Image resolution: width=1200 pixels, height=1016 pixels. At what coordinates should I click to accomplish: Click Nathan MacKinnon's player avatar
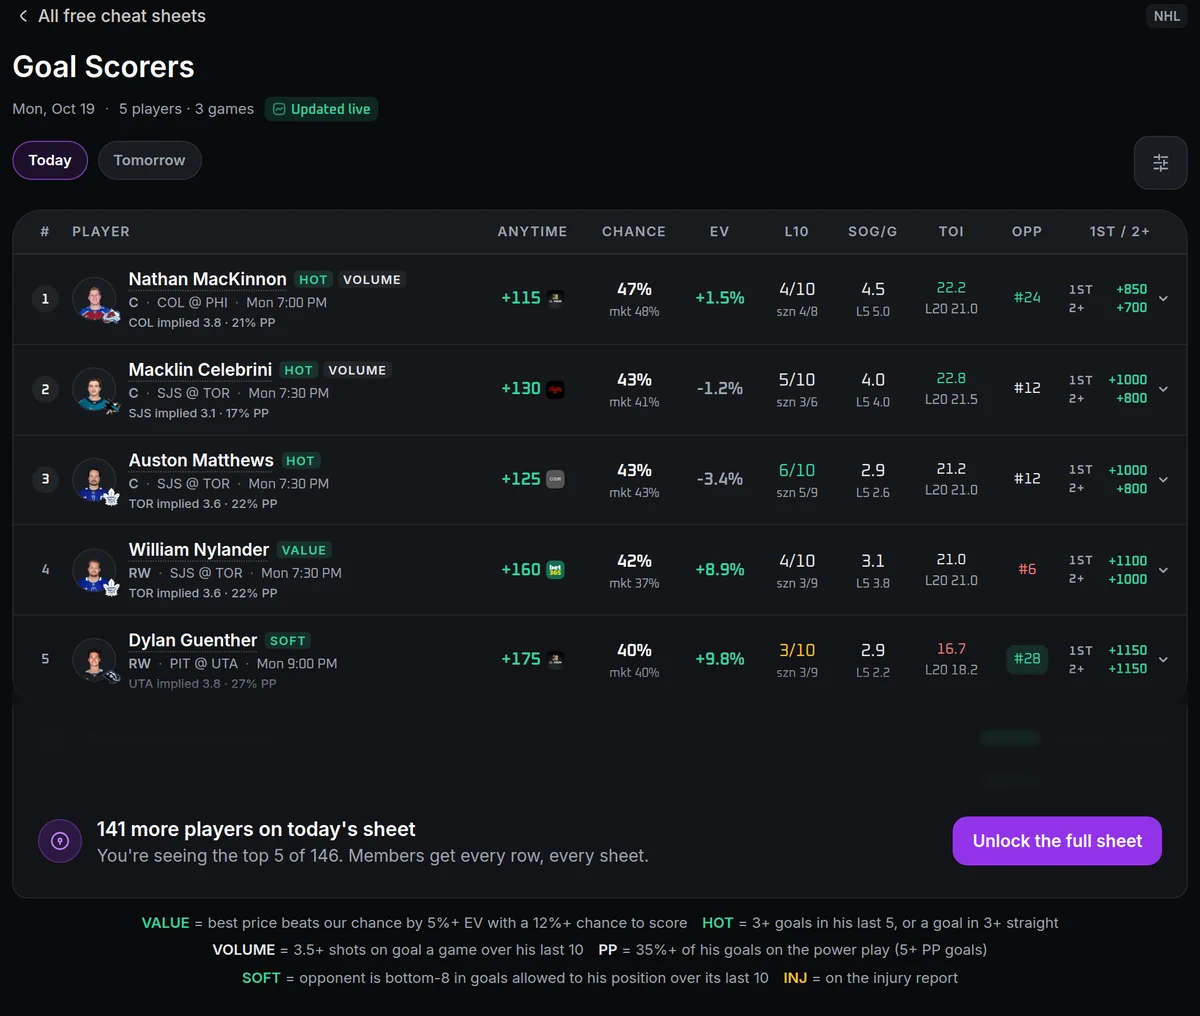pyautogui.click(x=95, y=299)
